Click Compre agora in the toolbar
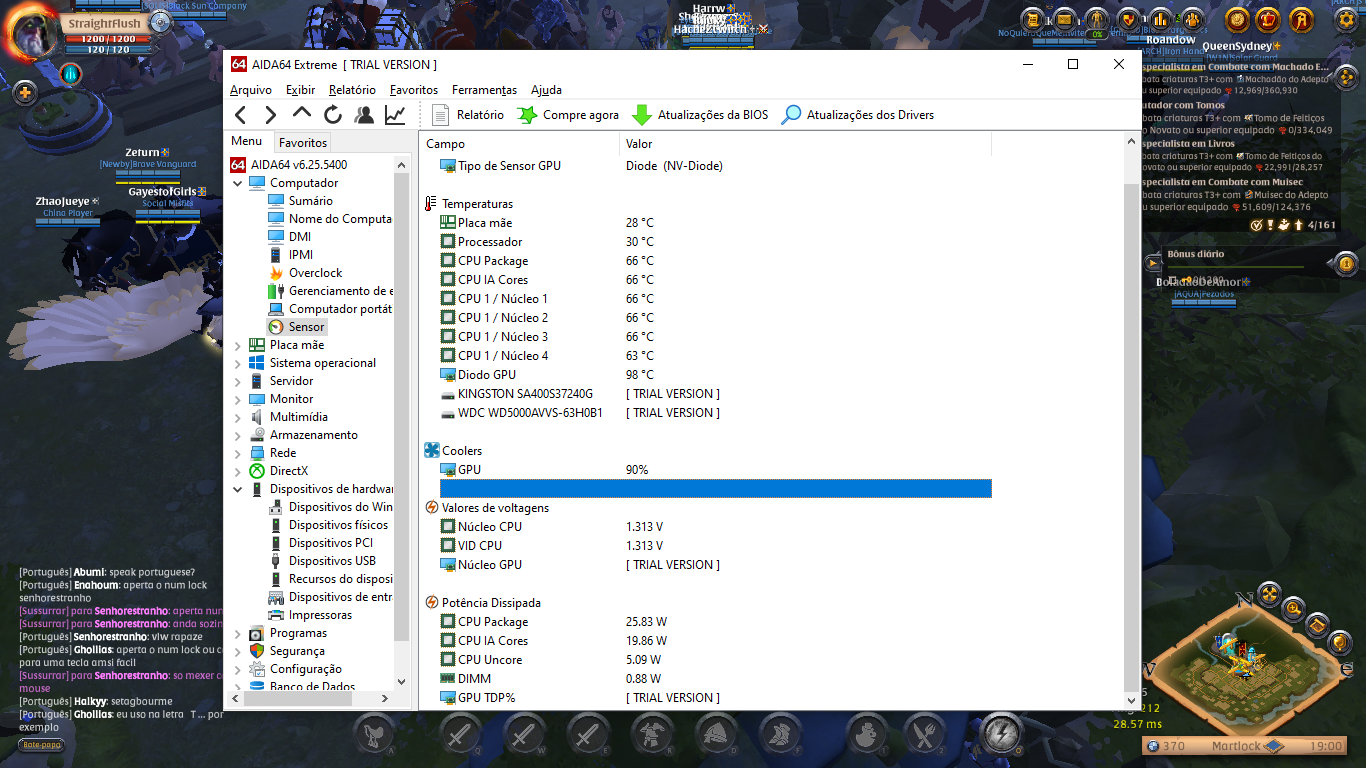Viewport: 1366px width, 768px height. coord(568,115)
